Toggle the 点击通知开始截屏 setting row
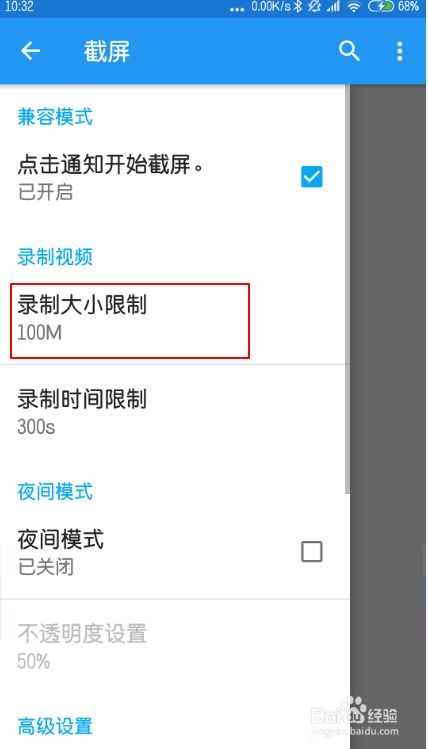This screenshot has width=428, height=749. [175, 178]
